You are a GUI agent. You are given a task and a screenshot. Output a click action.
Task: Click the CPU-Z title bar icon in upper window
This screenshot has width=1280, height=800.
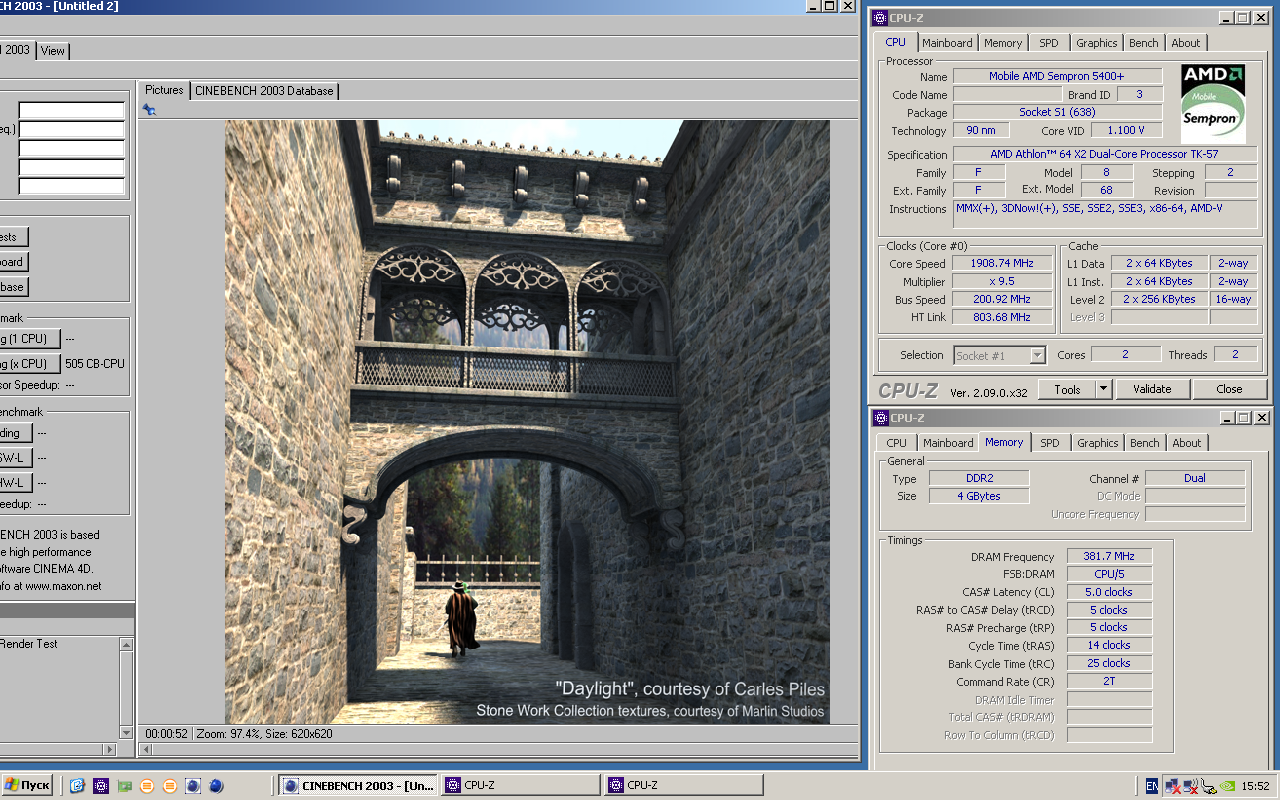click(880, 18)
